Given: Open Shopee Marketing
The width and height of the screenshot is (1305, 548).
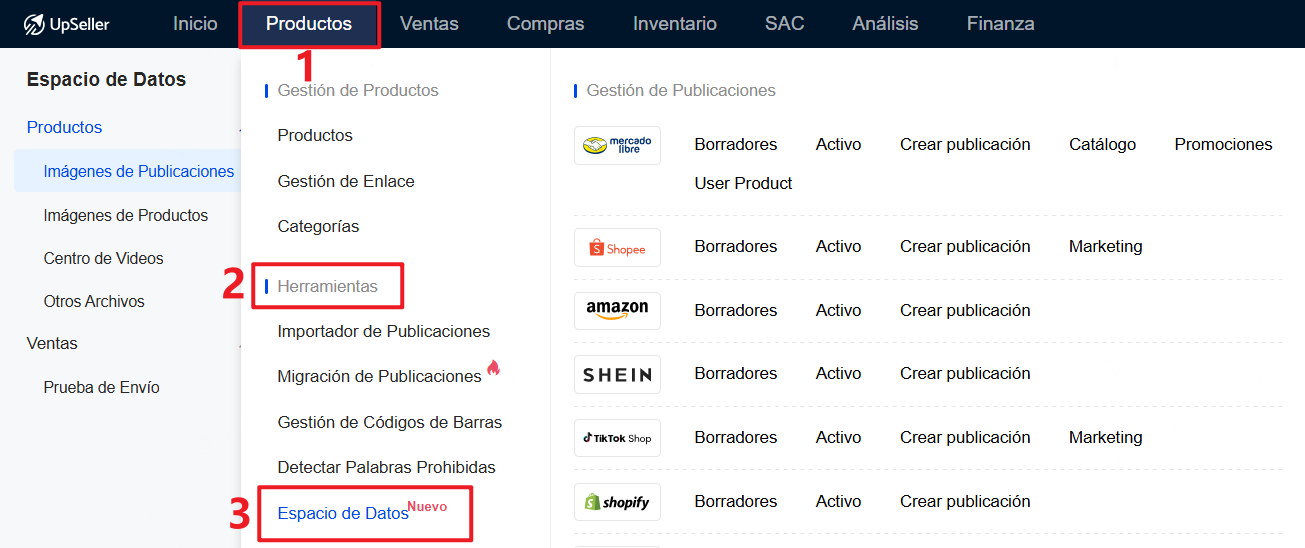Looking at the screenshot, I should (x=1105, y=246).
